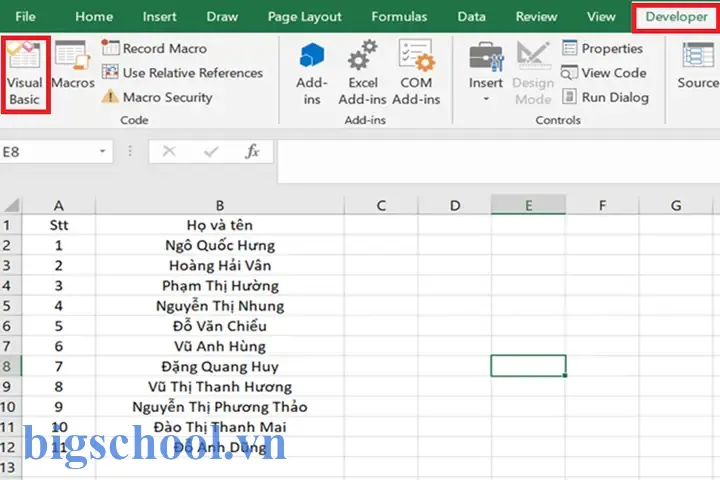This screenshot has height=480, width=720.
Task: Select column E header
Action: point(529,205)
